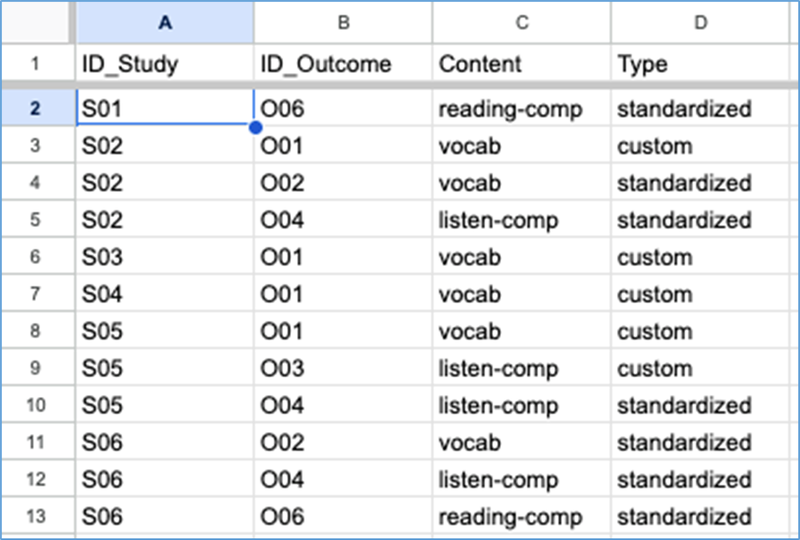800x540 pixels.
Task: Select cell O06 in row 2
Action: pyautogui.click(x=343, y=108)
